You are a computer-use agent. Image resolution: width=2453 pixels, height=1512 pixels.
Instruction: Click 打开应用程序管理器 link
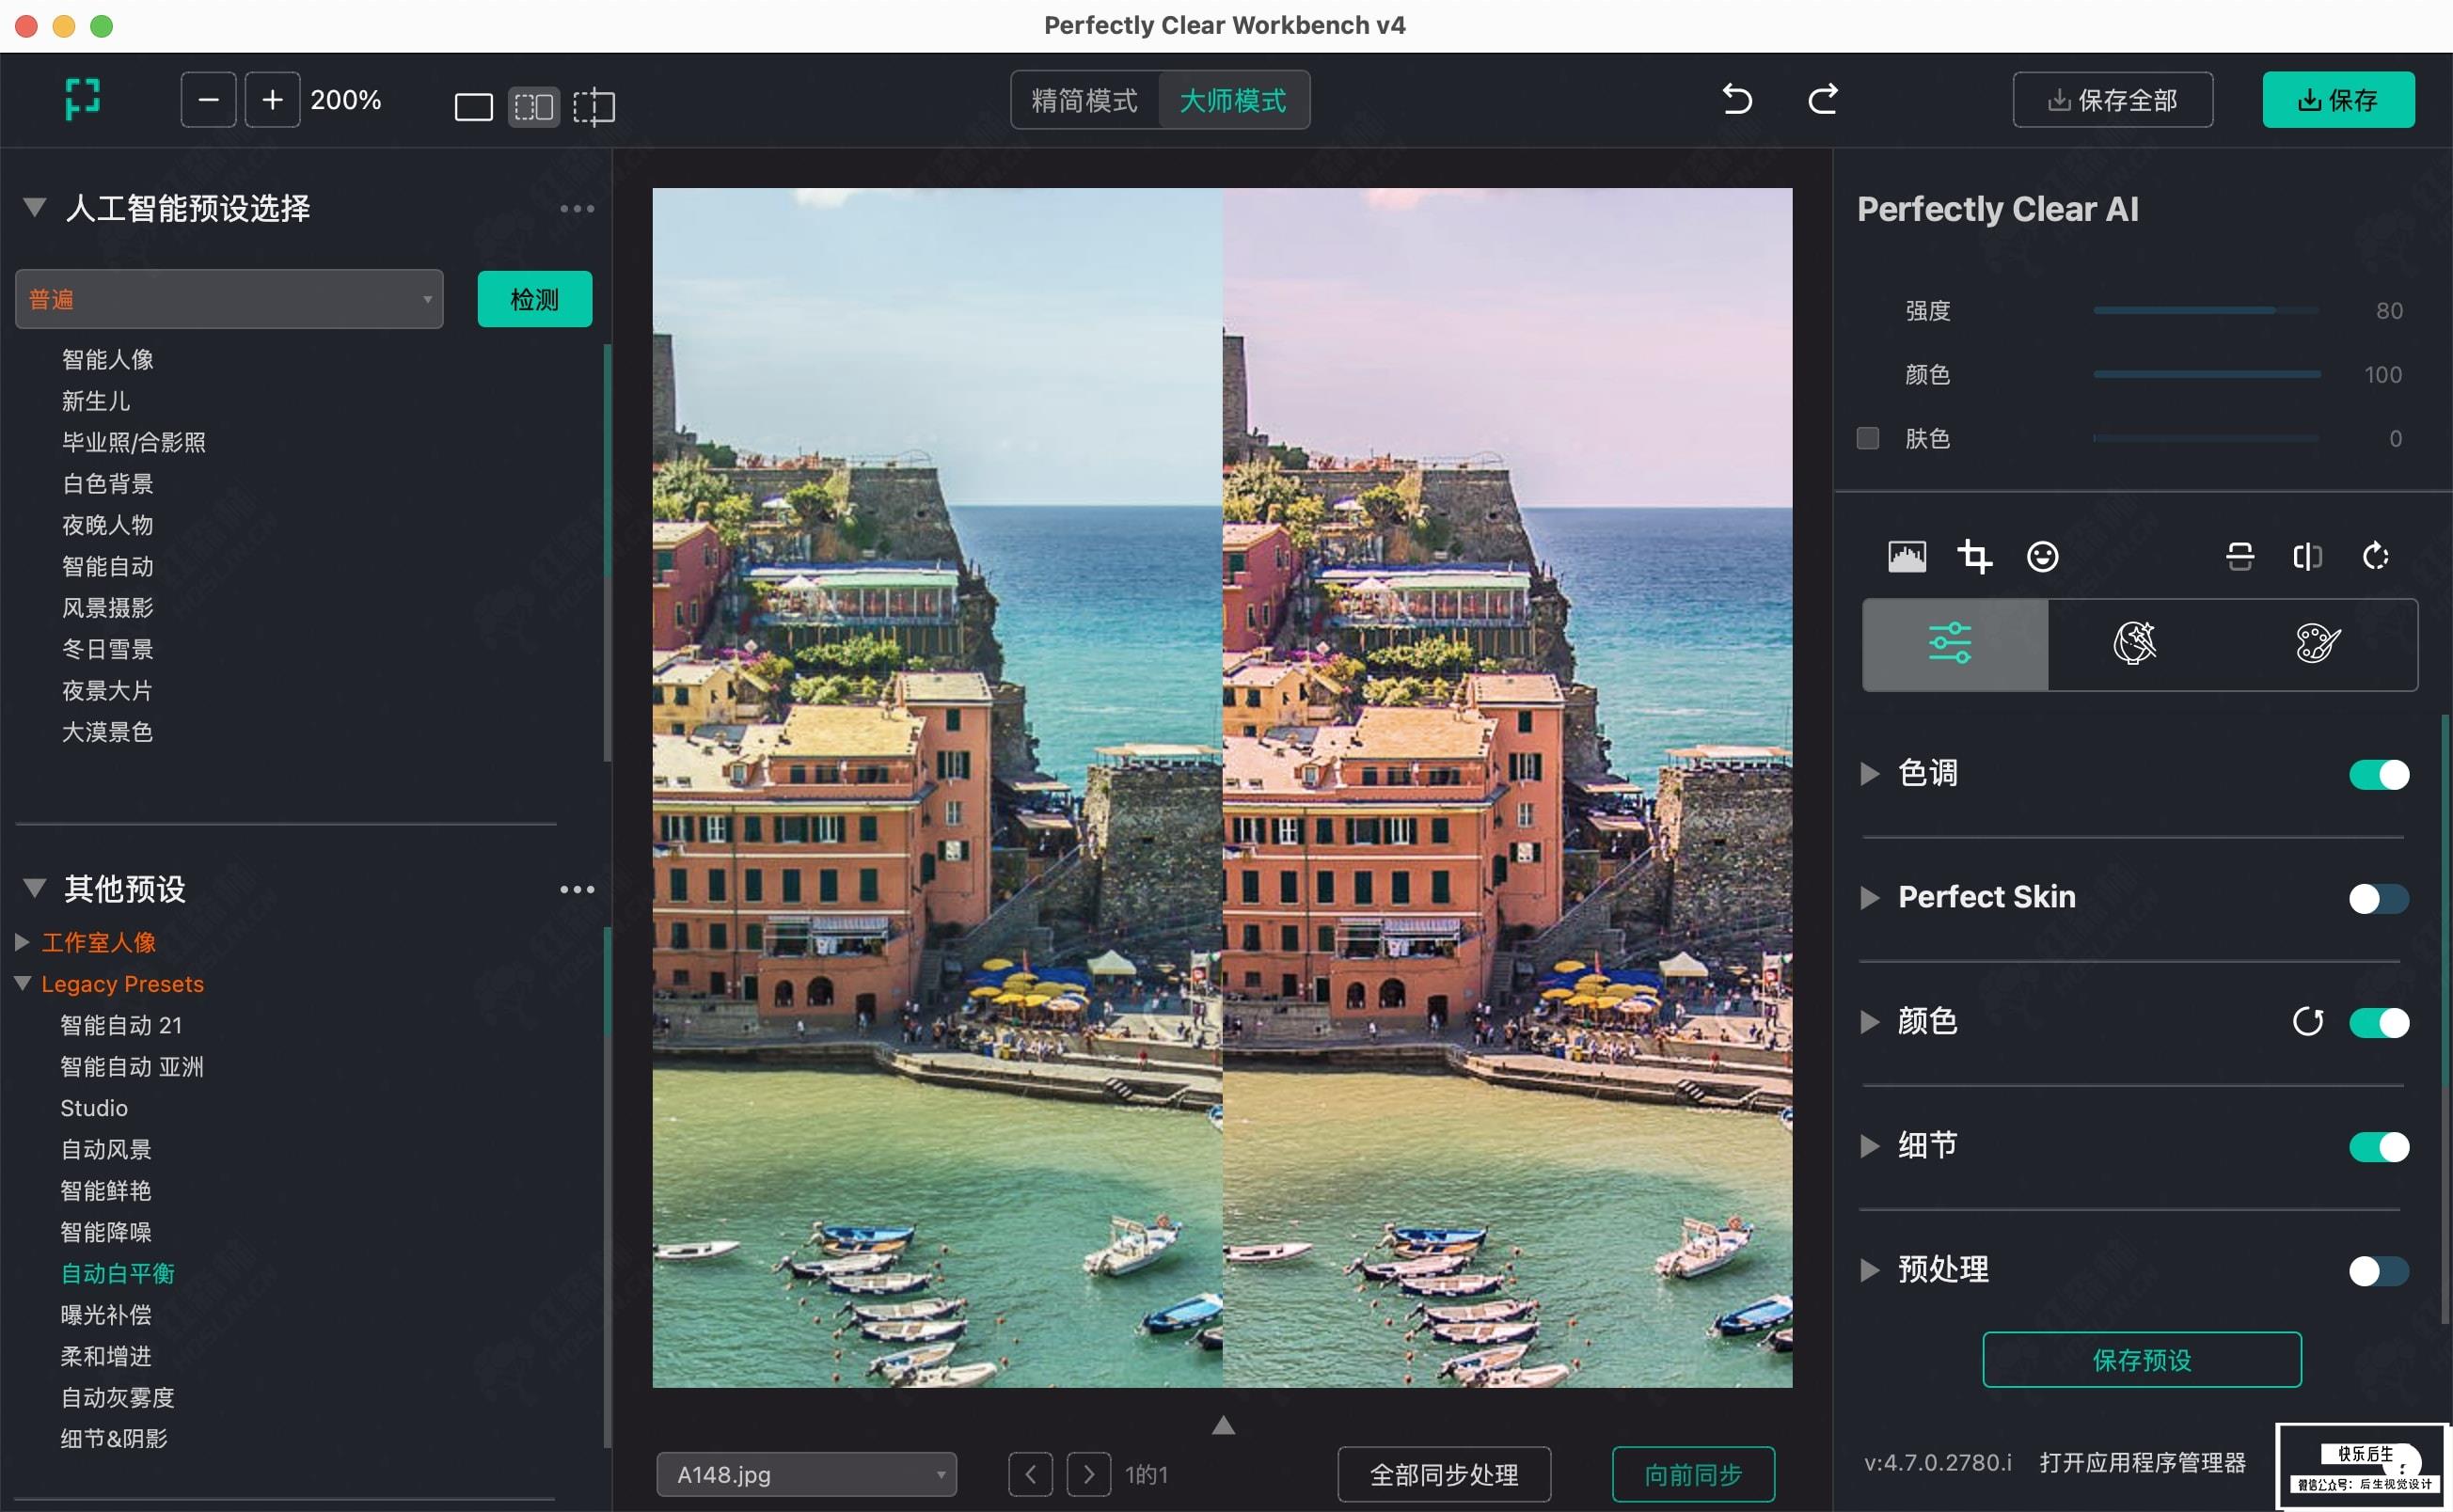[x=2142, y=1462]
